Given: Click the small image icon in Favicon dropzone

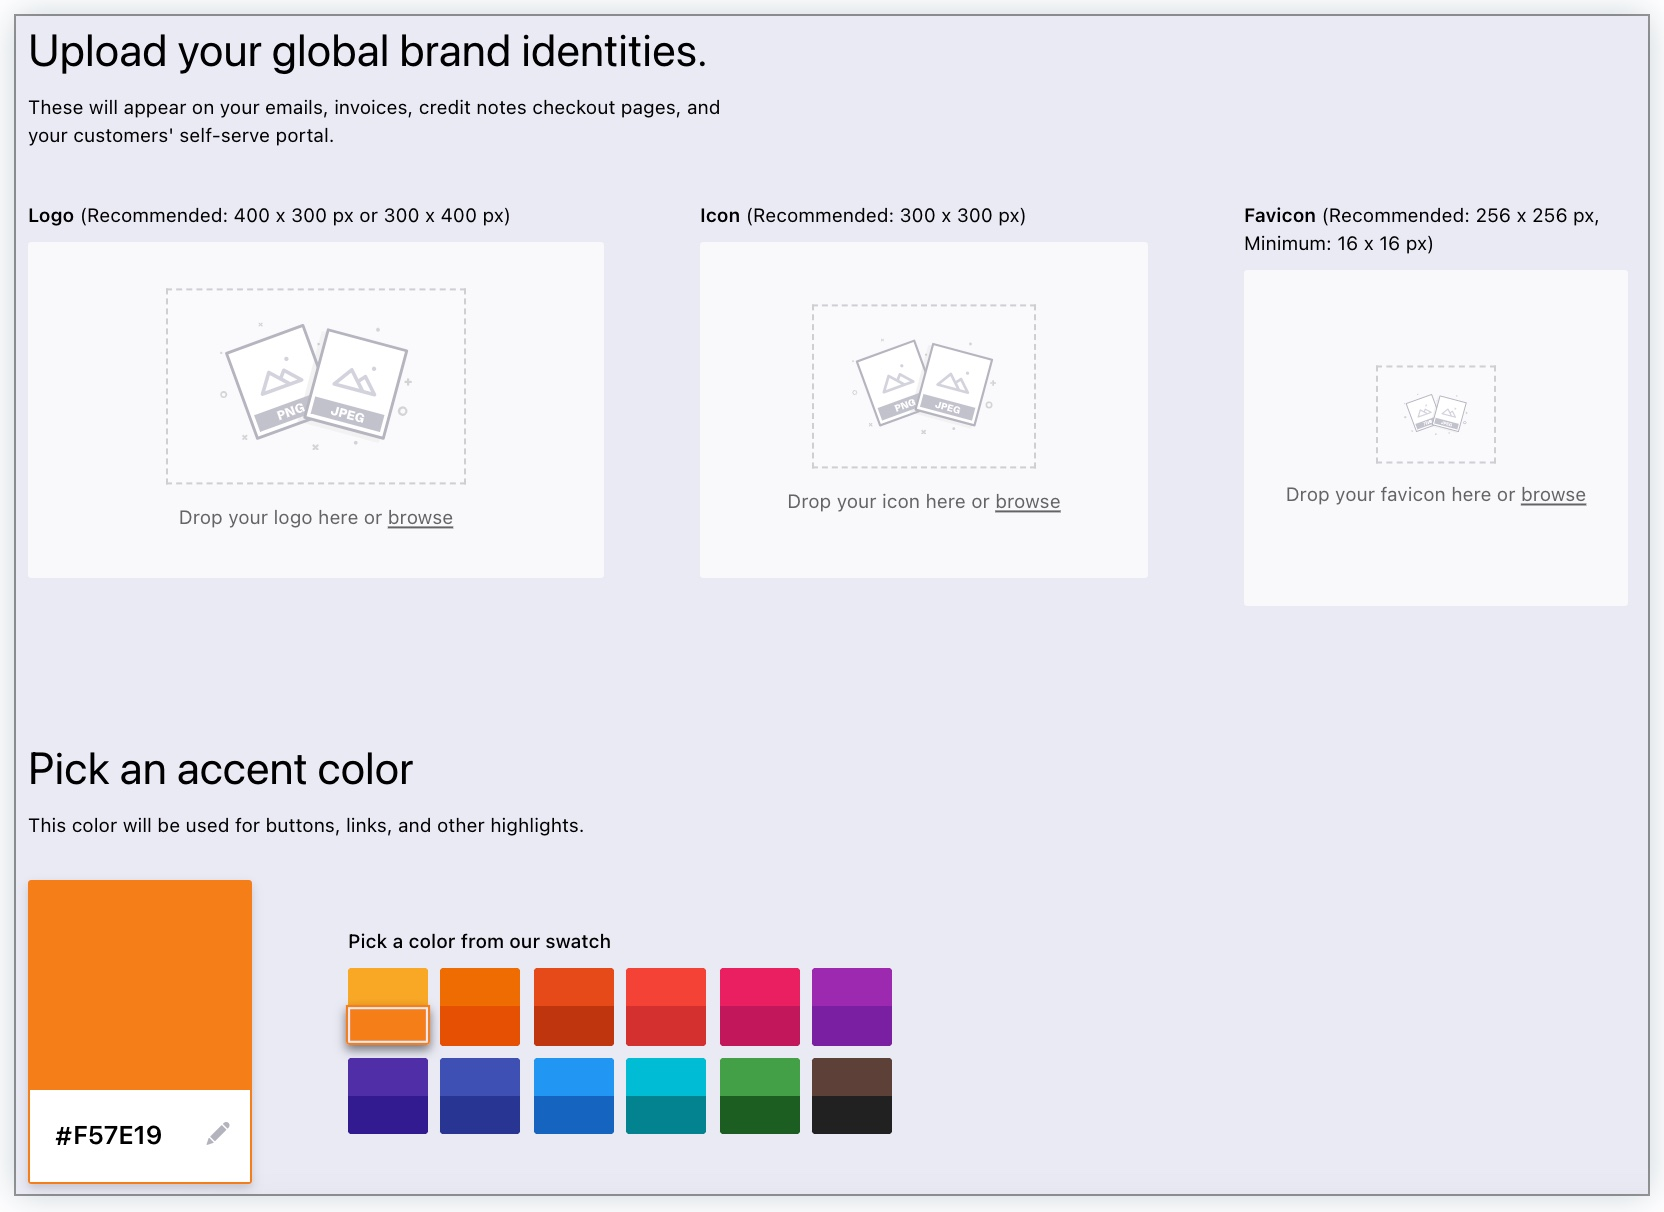Looking at the screenshot, I should pos(1435,413).
